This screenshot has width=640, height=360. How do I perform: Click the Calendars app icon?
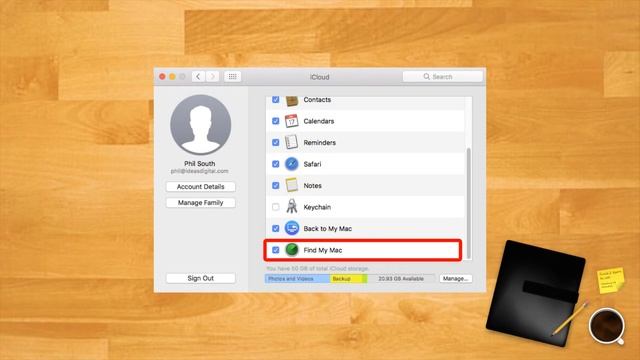(x=291, y=121)
